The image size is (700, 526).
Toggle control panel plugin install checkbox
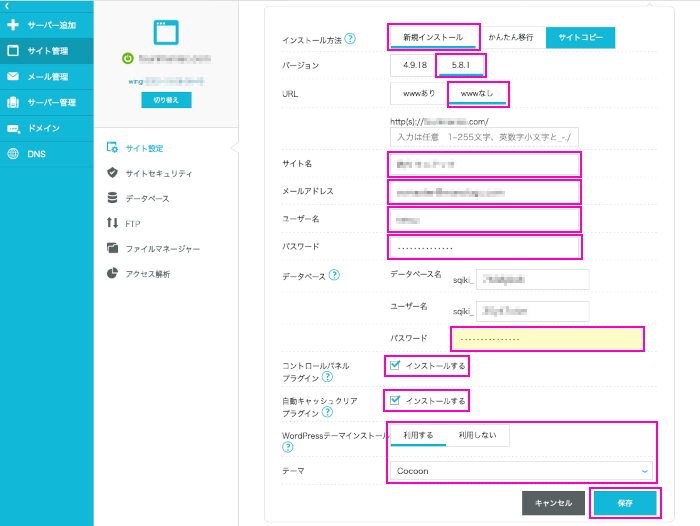395,365
